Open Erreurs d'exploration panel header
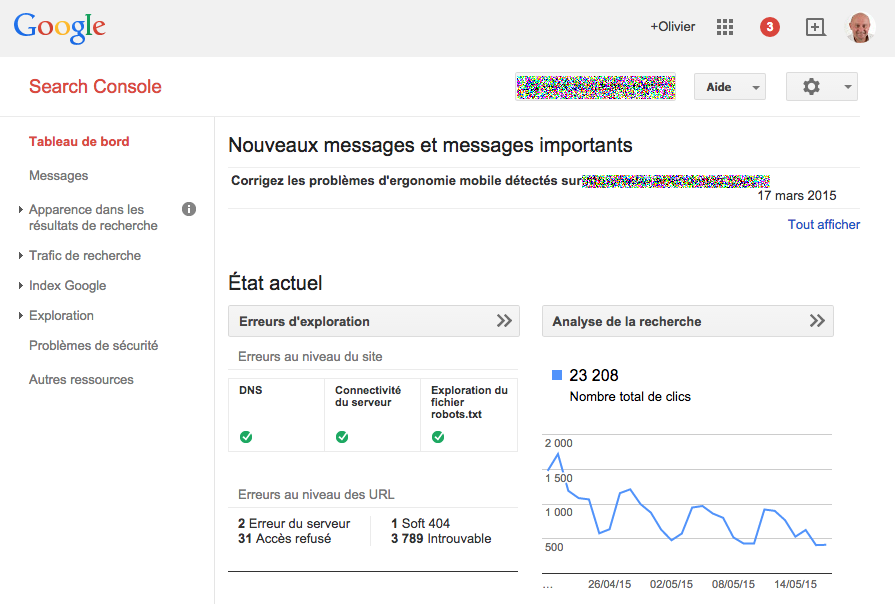The height and width of the screenshot is (604, 895). click(x=374, y=321)
